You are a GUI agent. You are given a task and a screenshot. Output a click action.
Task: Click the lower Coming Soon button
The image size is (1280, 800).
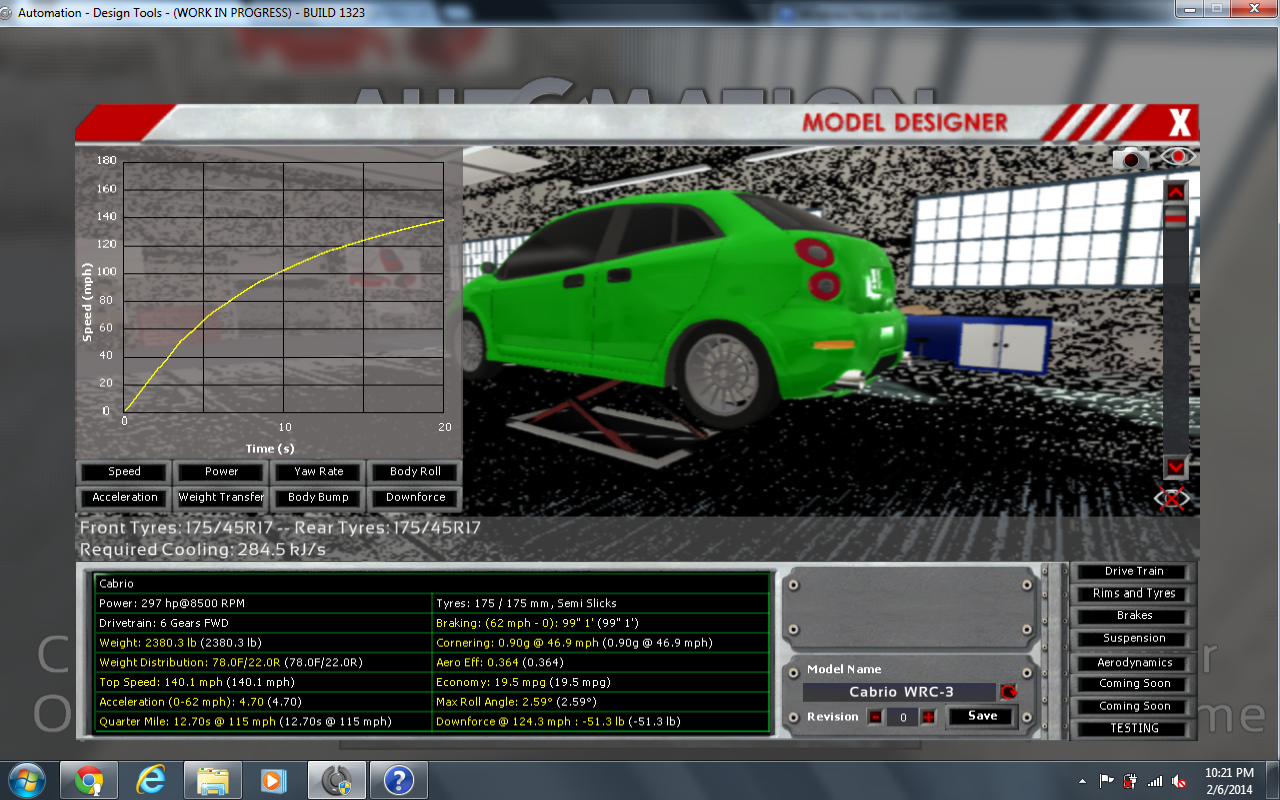point(1134,706)
